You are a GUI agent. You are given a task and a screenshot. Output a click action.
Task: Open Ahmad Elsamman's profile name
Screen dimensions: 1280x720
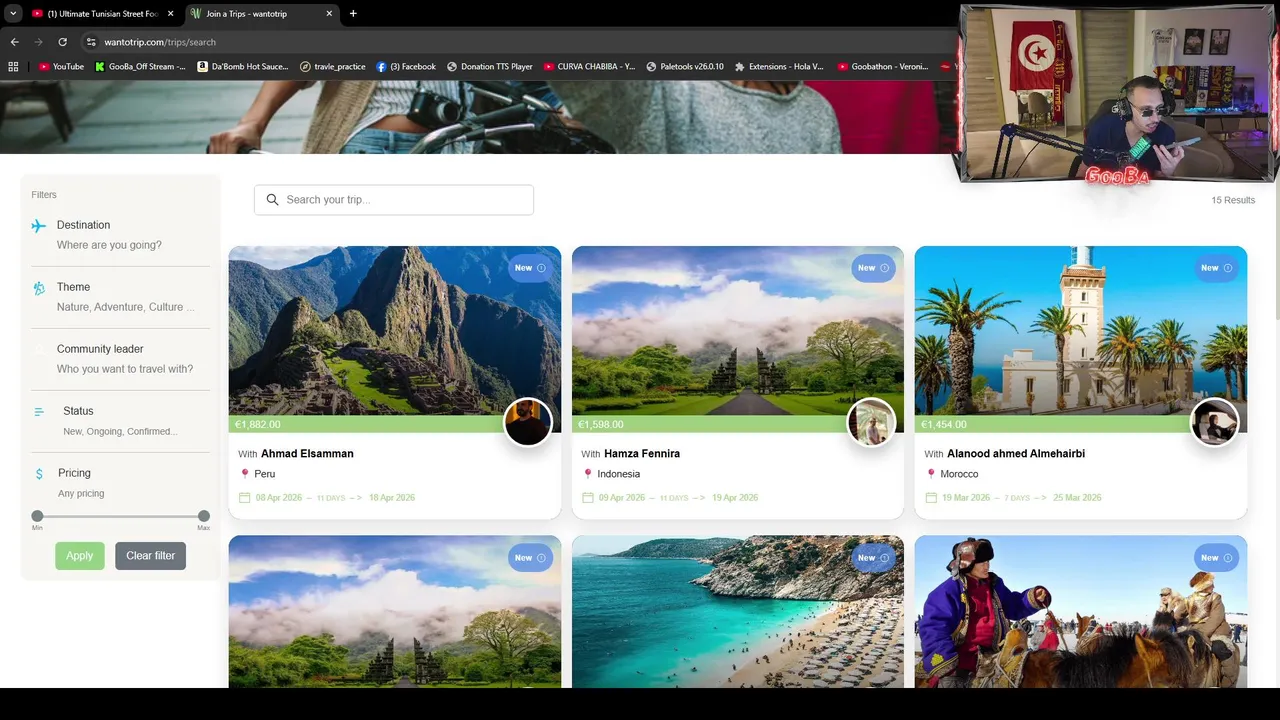(307, 454)
